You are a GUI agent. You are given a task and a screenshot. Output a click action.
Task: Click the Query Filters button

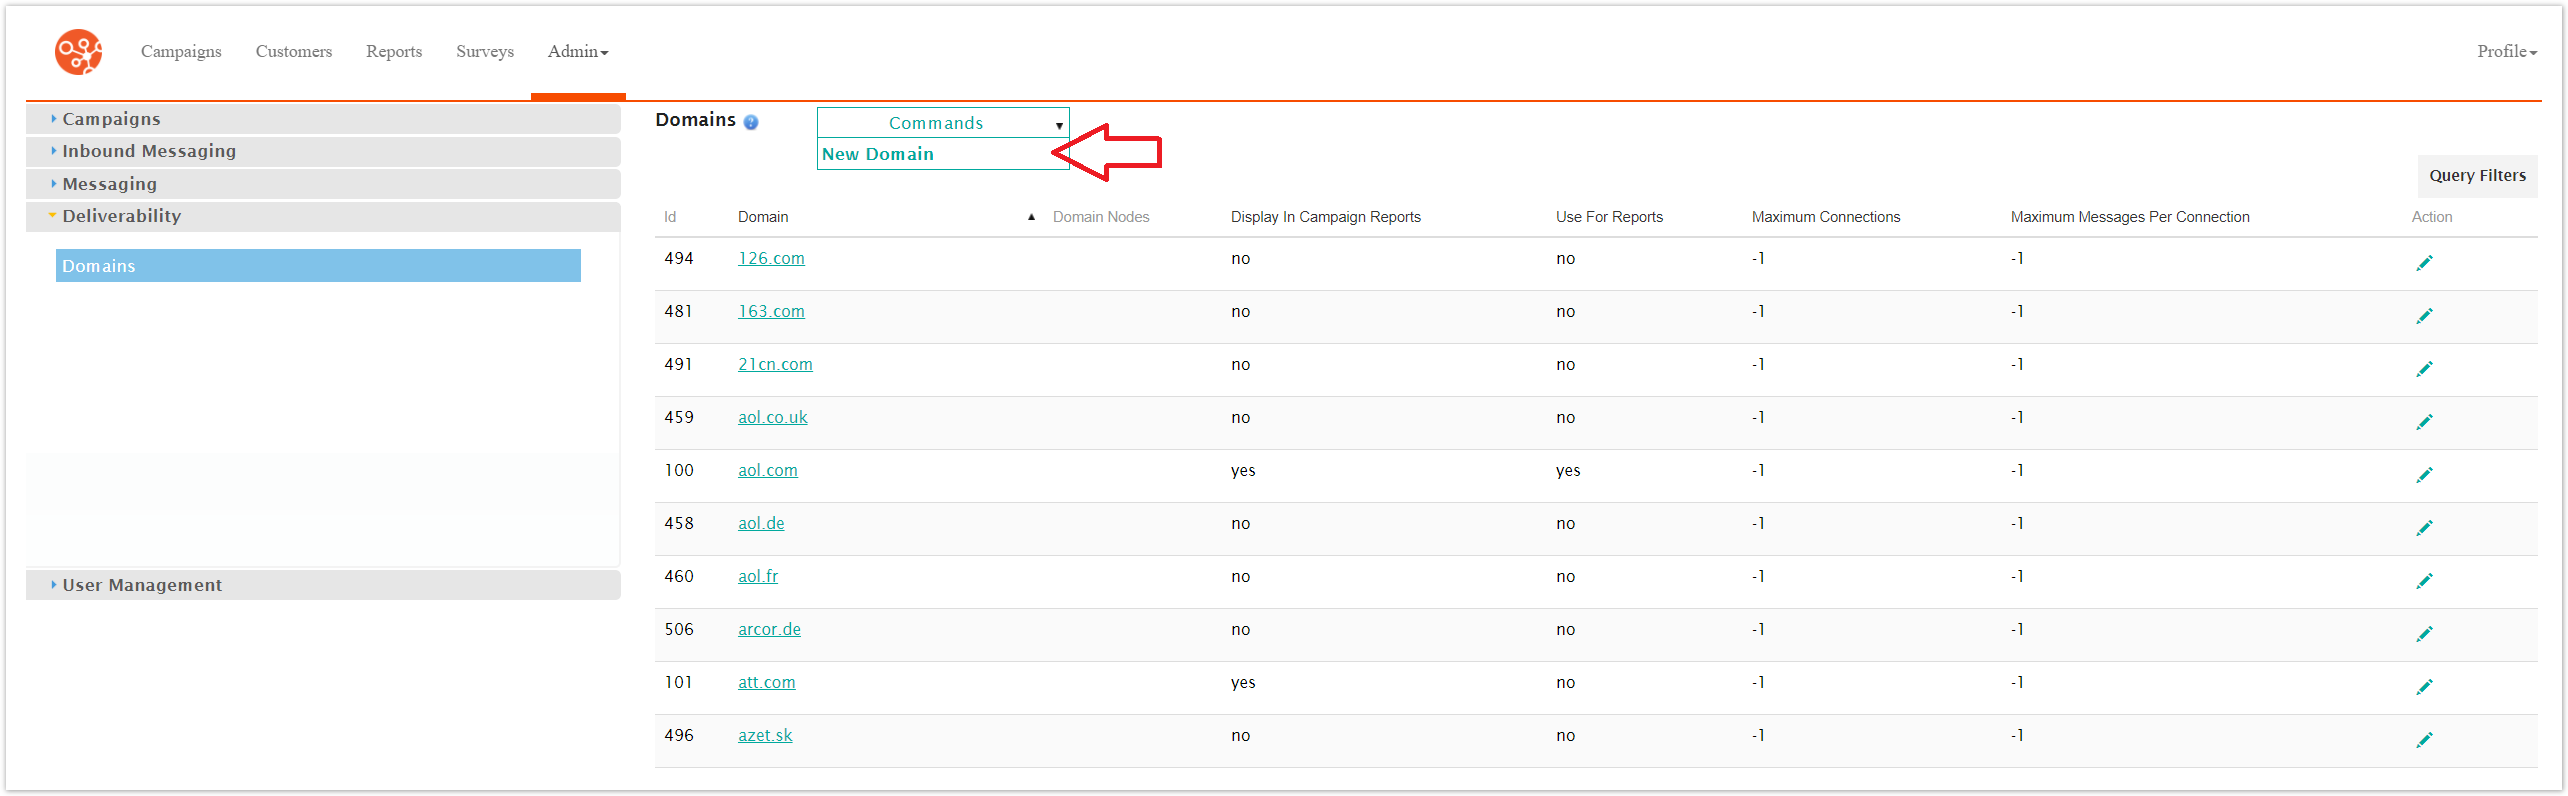coord(2476,176)
